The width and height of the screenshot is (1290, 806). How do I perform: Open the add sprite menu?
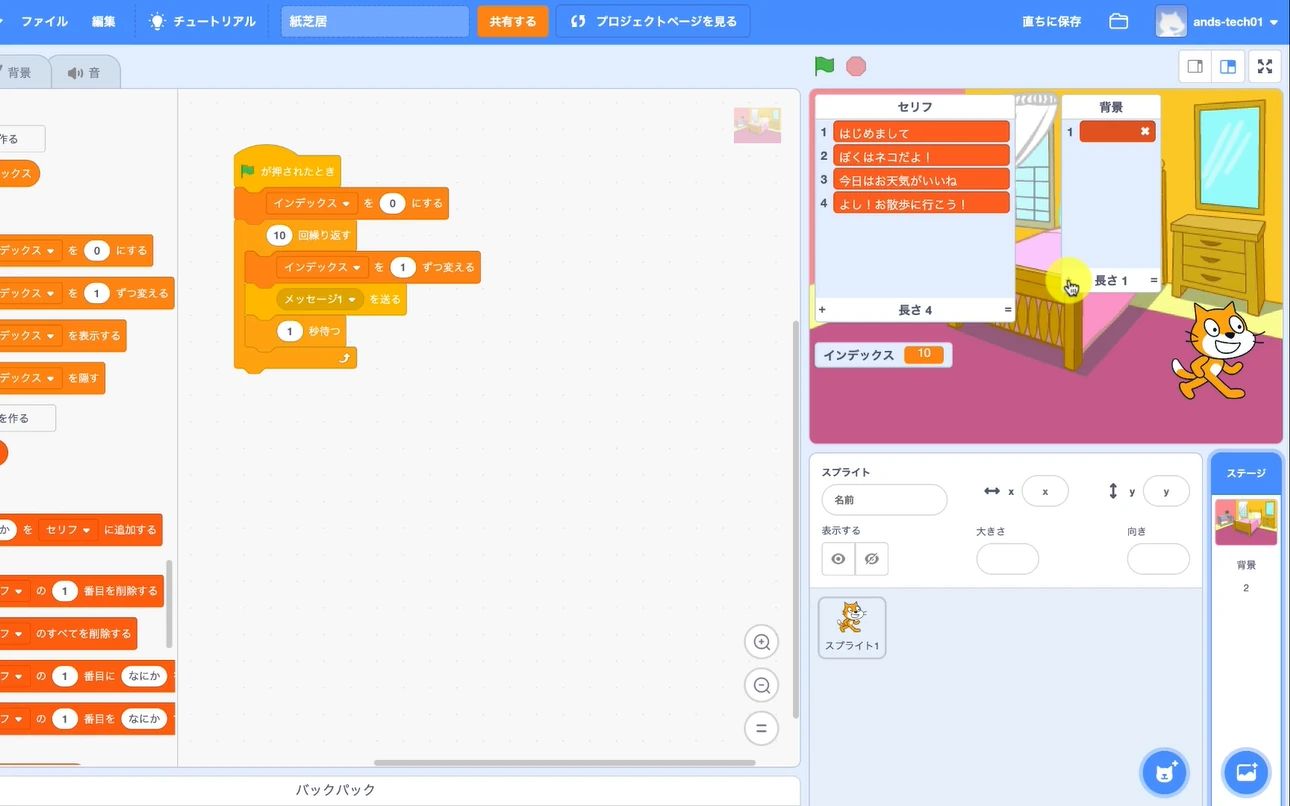pos(1163,772)
